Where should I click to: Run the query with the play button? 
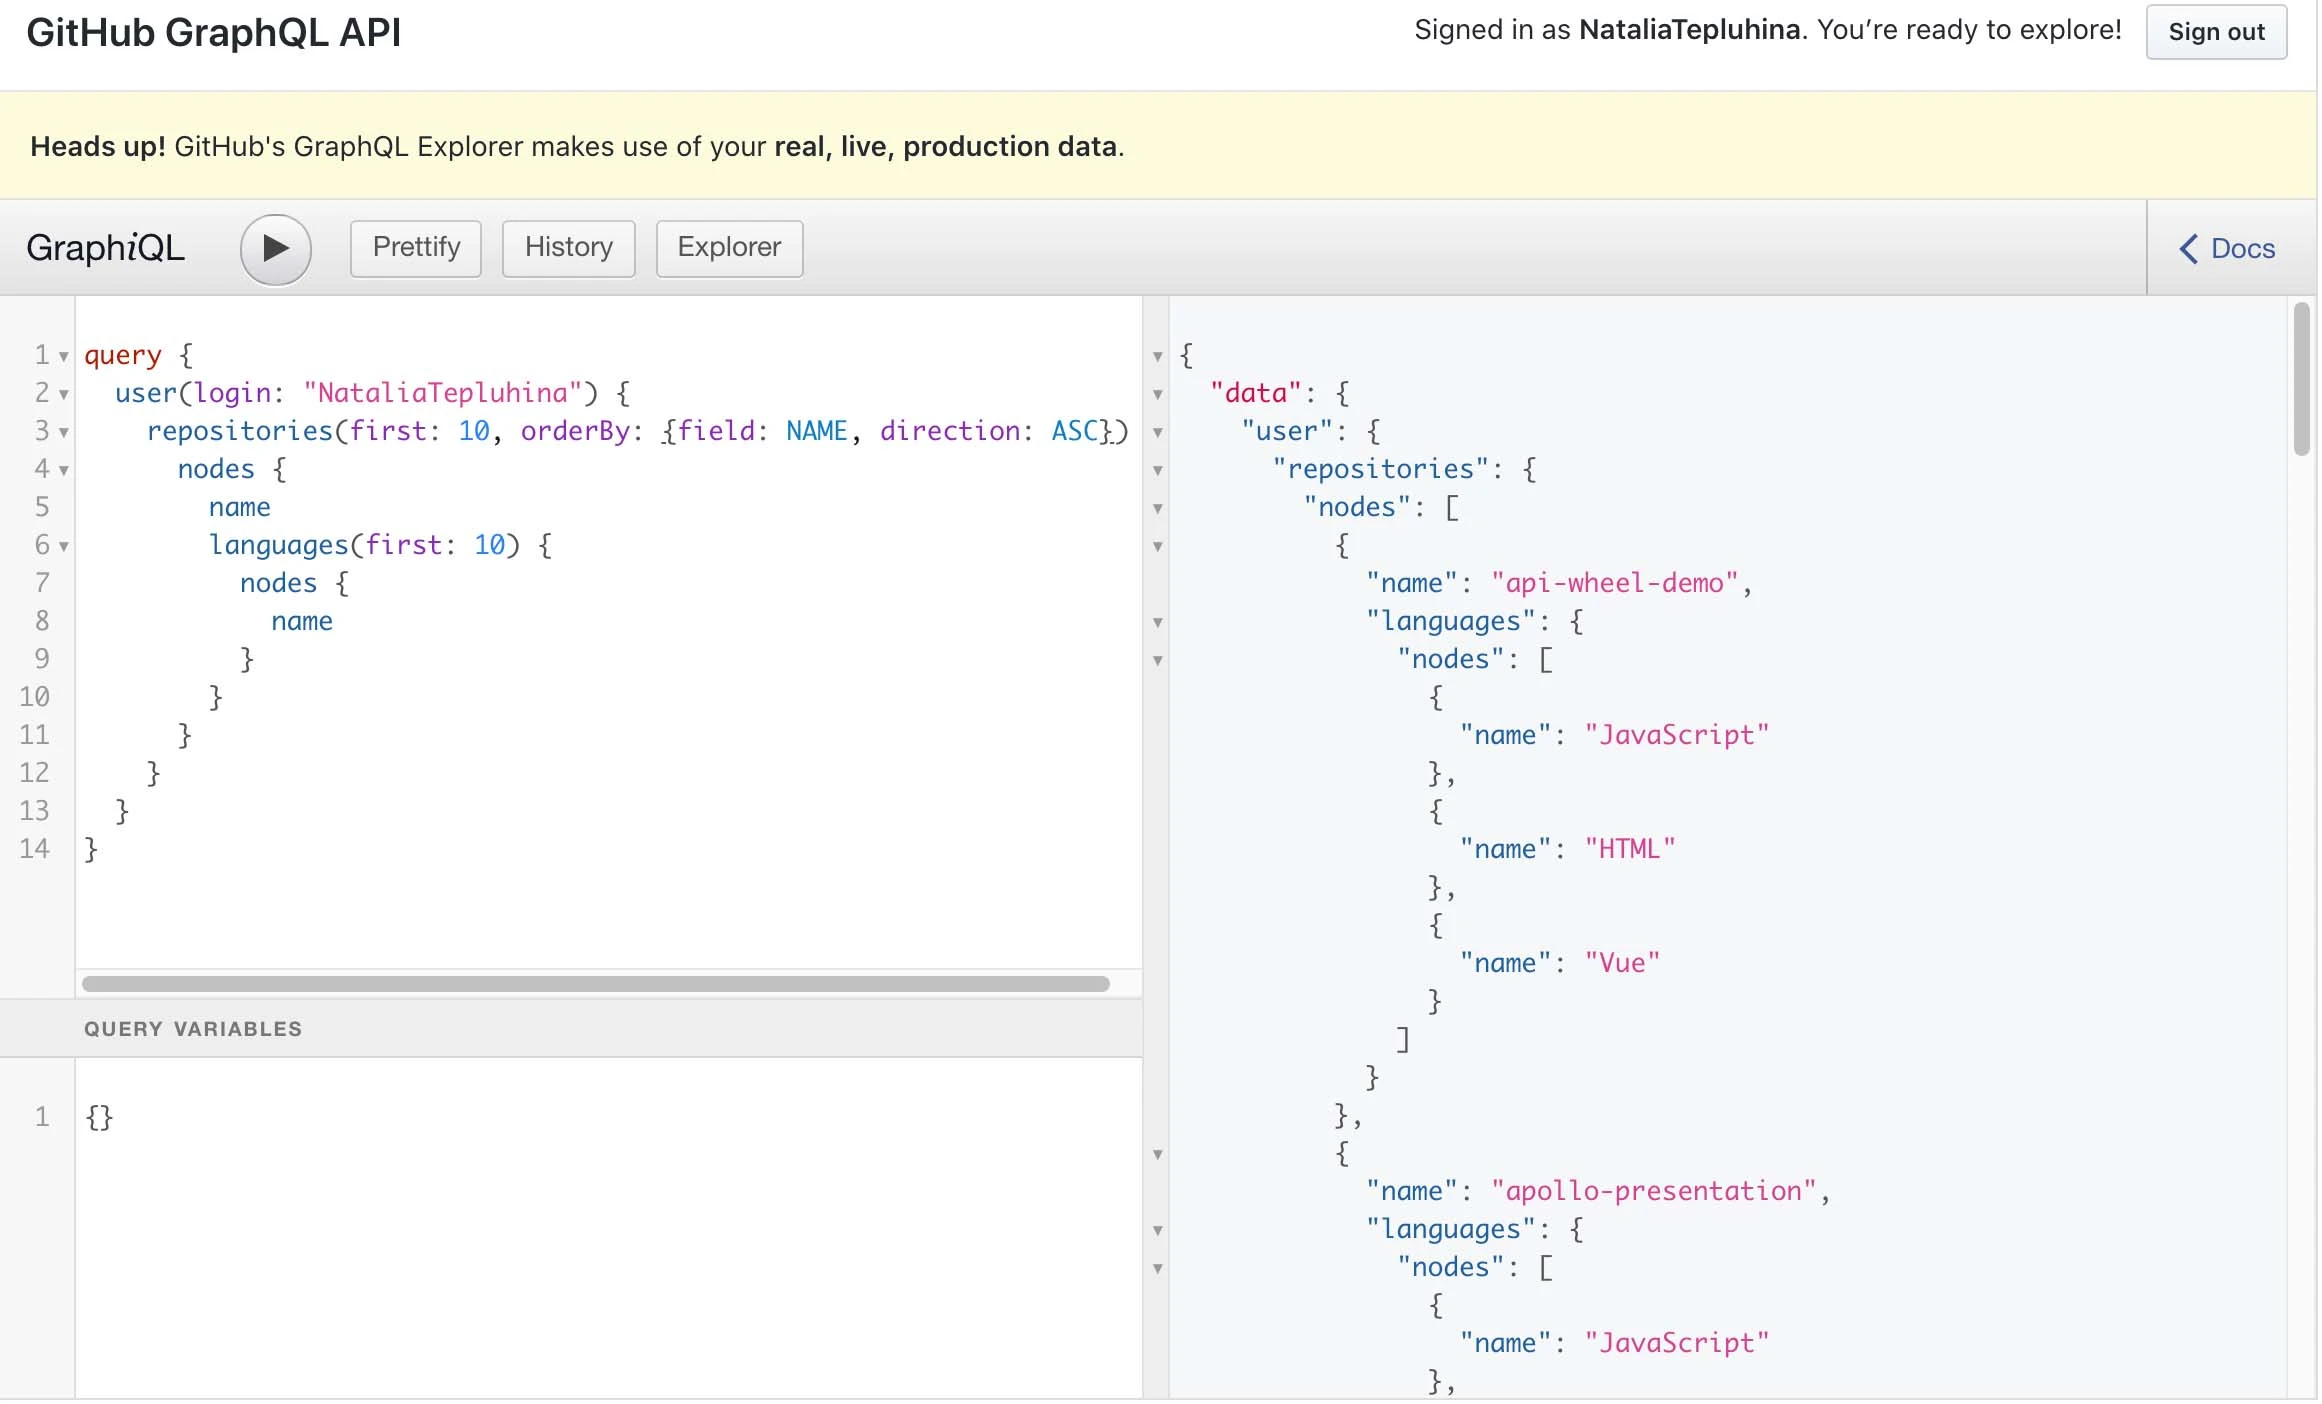(x=275, y=248)
